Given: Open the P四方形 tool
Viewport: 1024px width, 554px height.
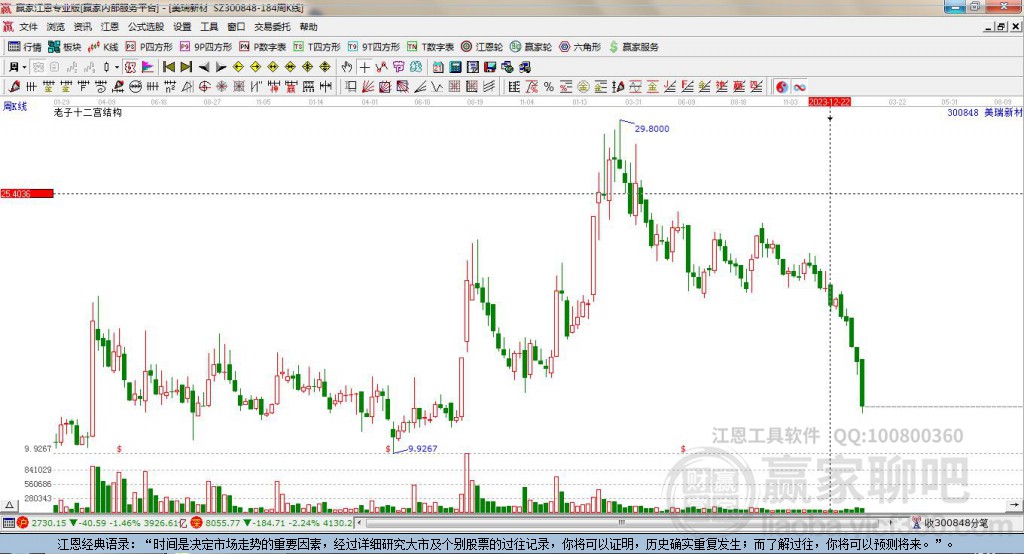Looking at the screenshot, I should pos(149,46).
